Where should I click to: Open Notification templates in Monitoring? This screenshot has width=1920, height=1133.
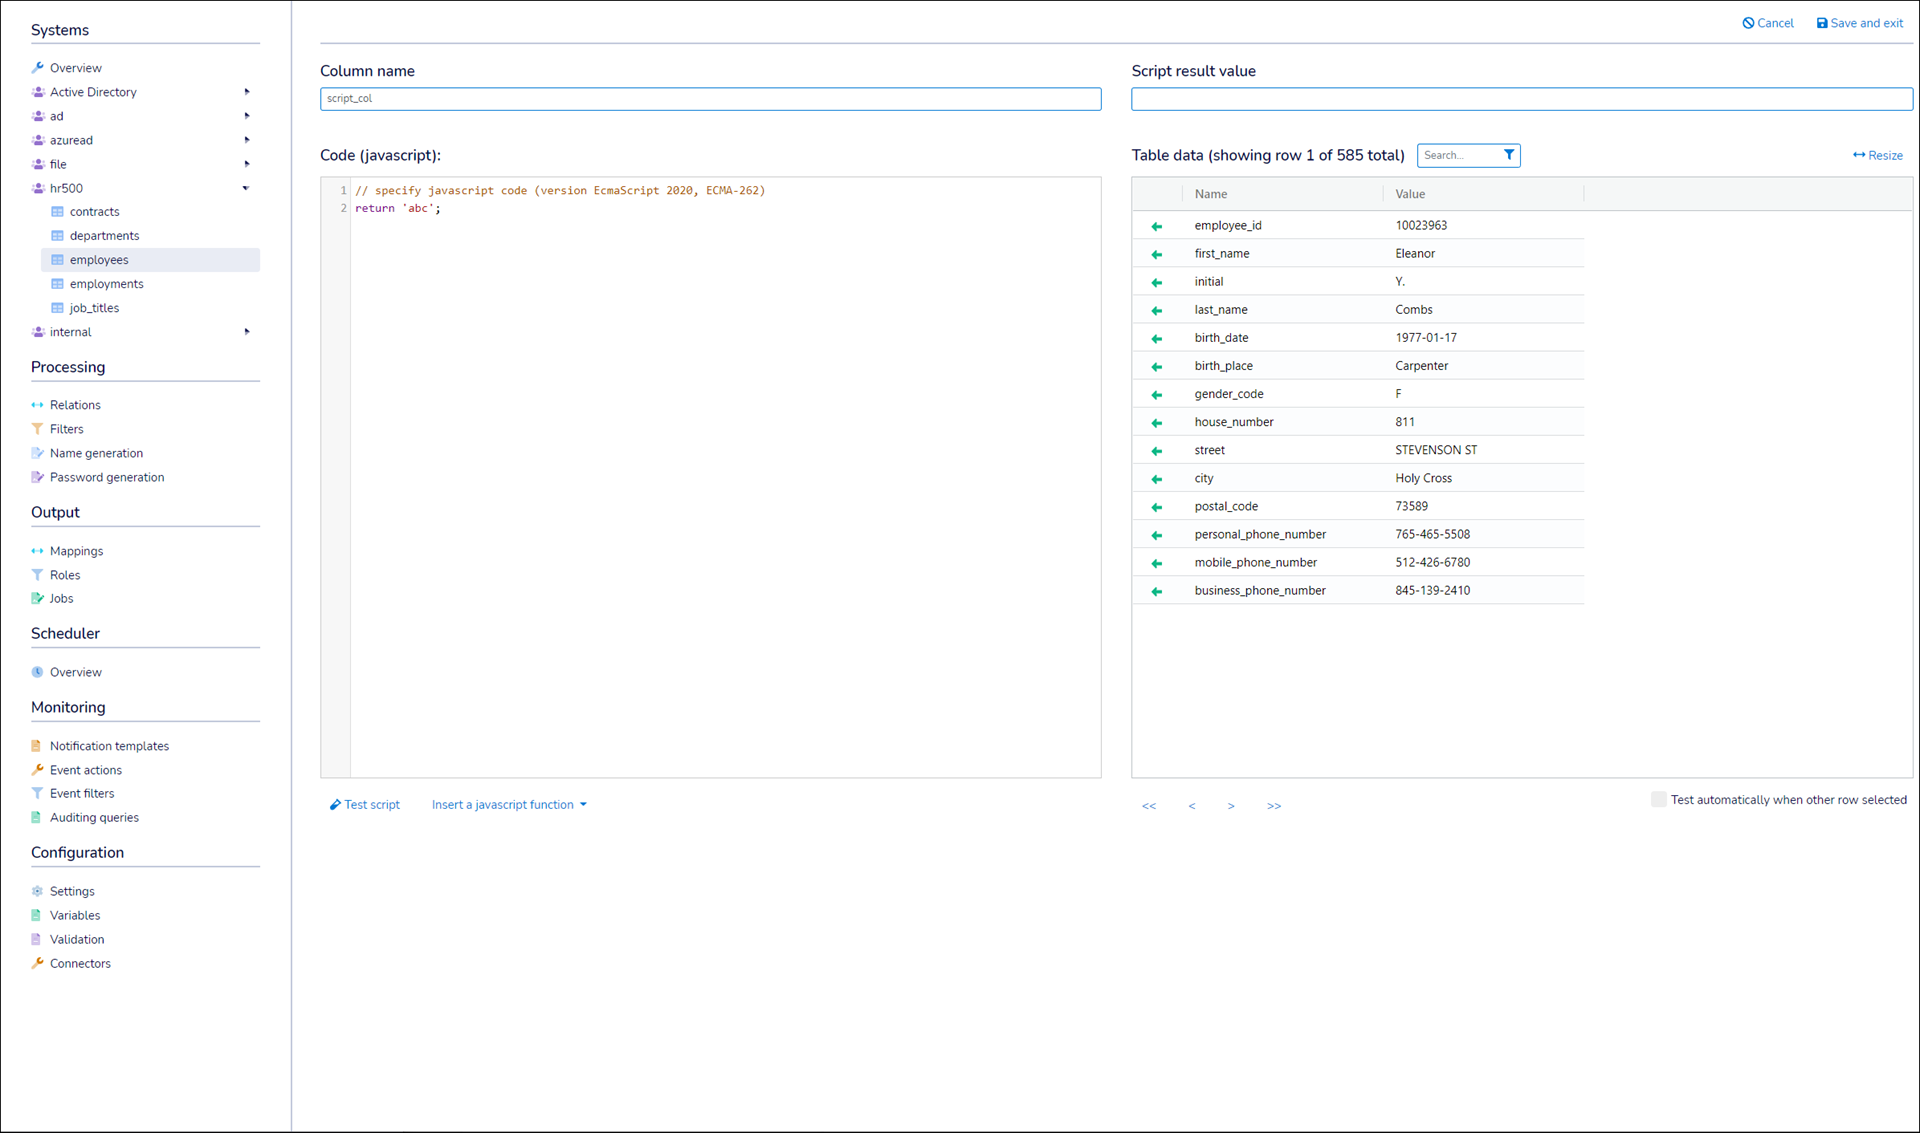109,746
